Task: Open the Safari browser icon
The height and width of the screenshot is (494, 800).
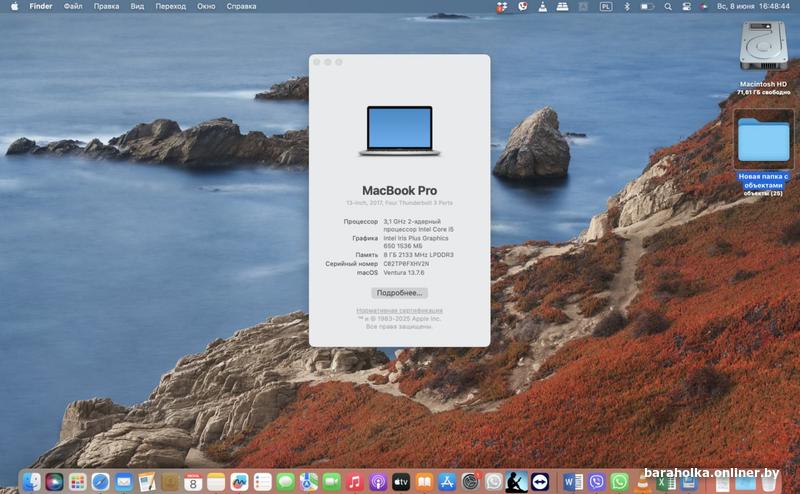Action: tap(101, 482)
